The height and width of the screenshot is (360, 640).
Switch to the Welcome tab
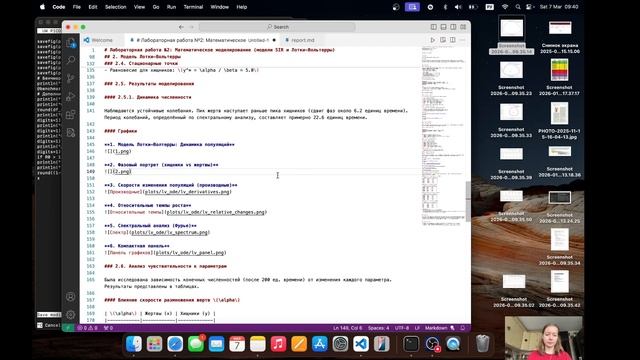click(x=102, y=40)
